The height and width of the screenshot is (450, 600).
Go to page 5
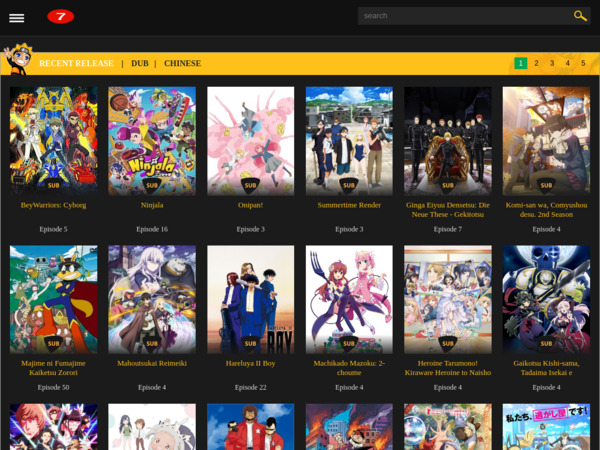pos(583,63)
